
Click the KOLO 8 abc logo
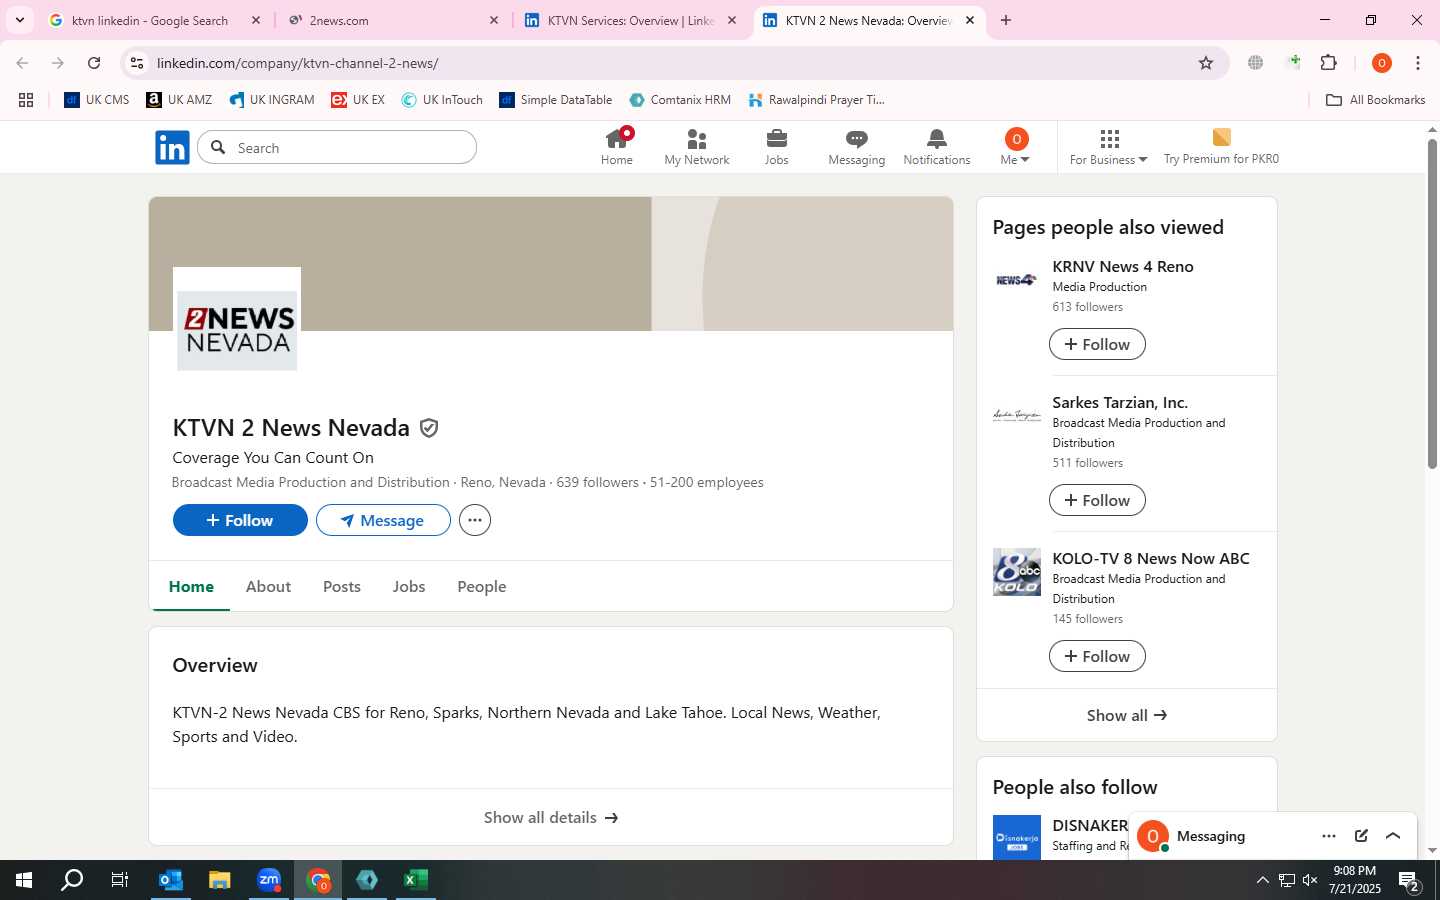pyautogui.click(x=1017, y=572)
